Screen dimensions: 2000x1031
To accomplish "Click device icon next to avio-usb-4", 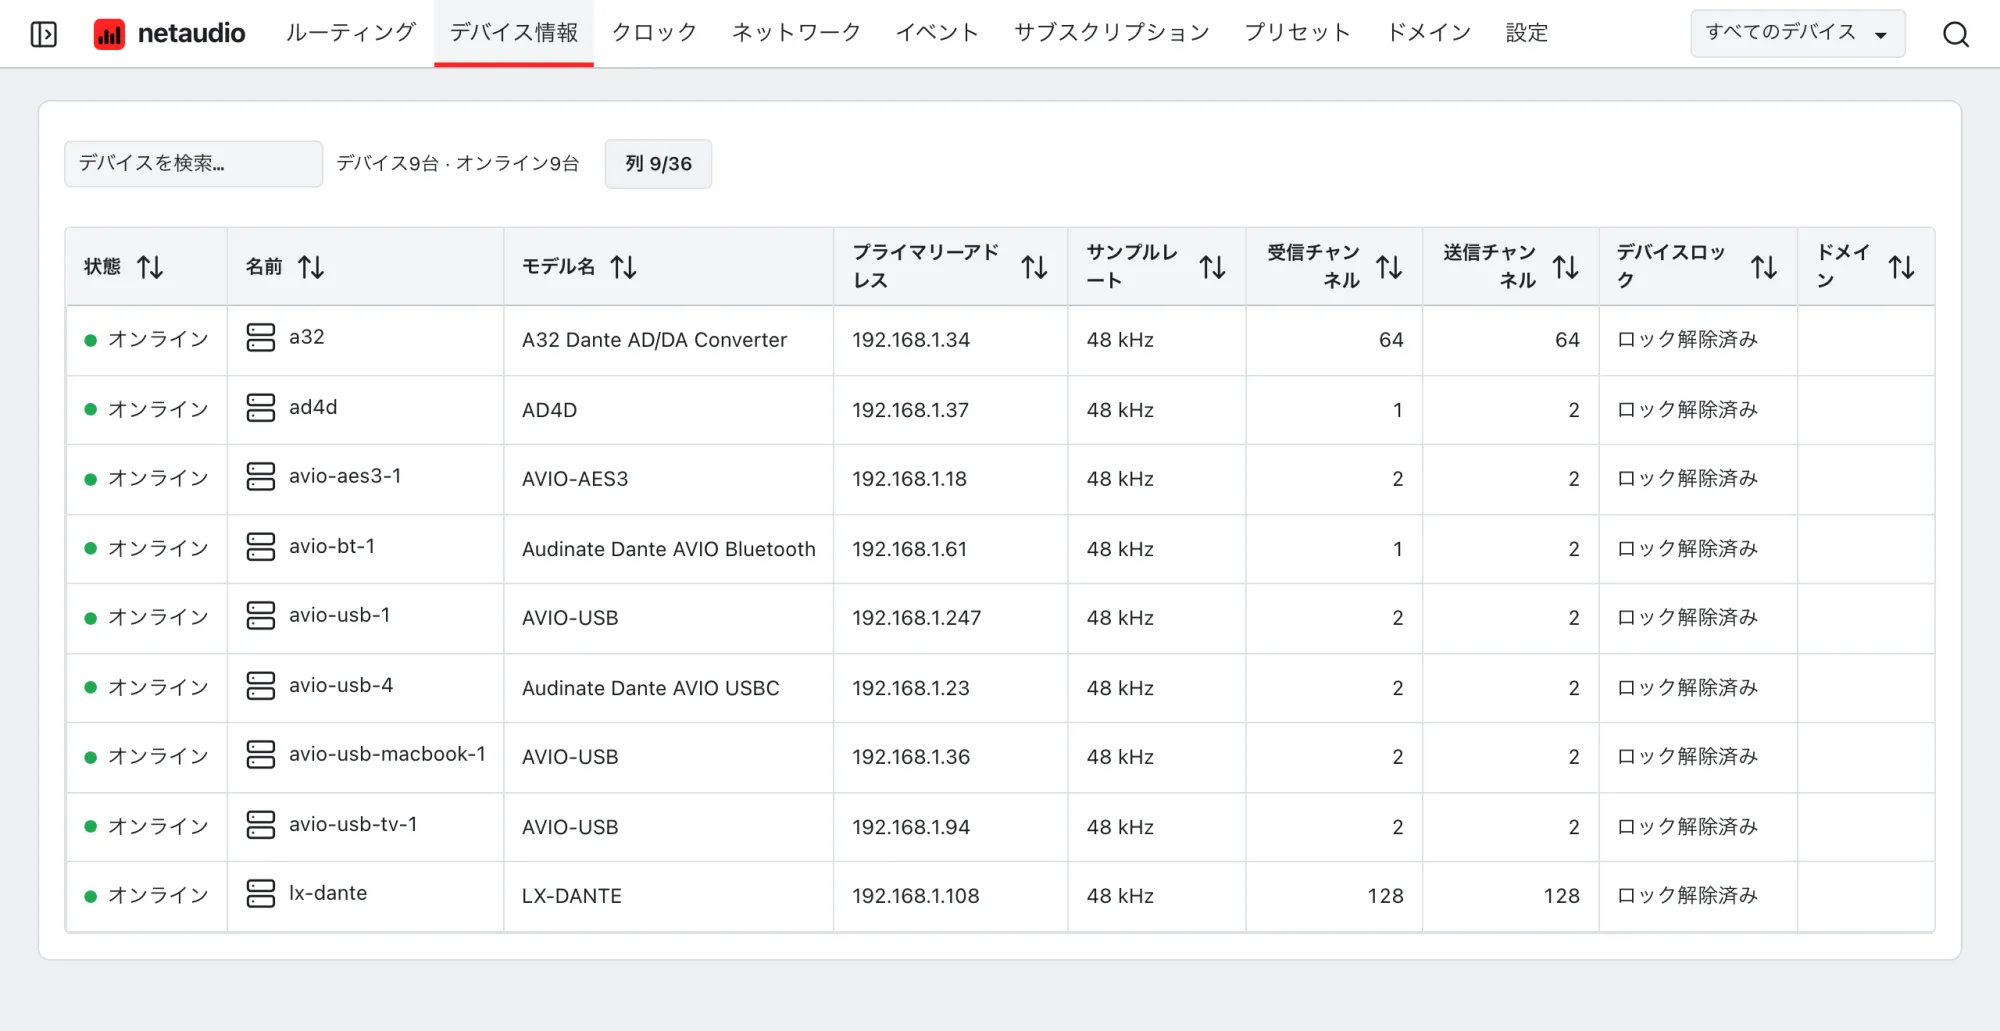I will tap(261, 686).
